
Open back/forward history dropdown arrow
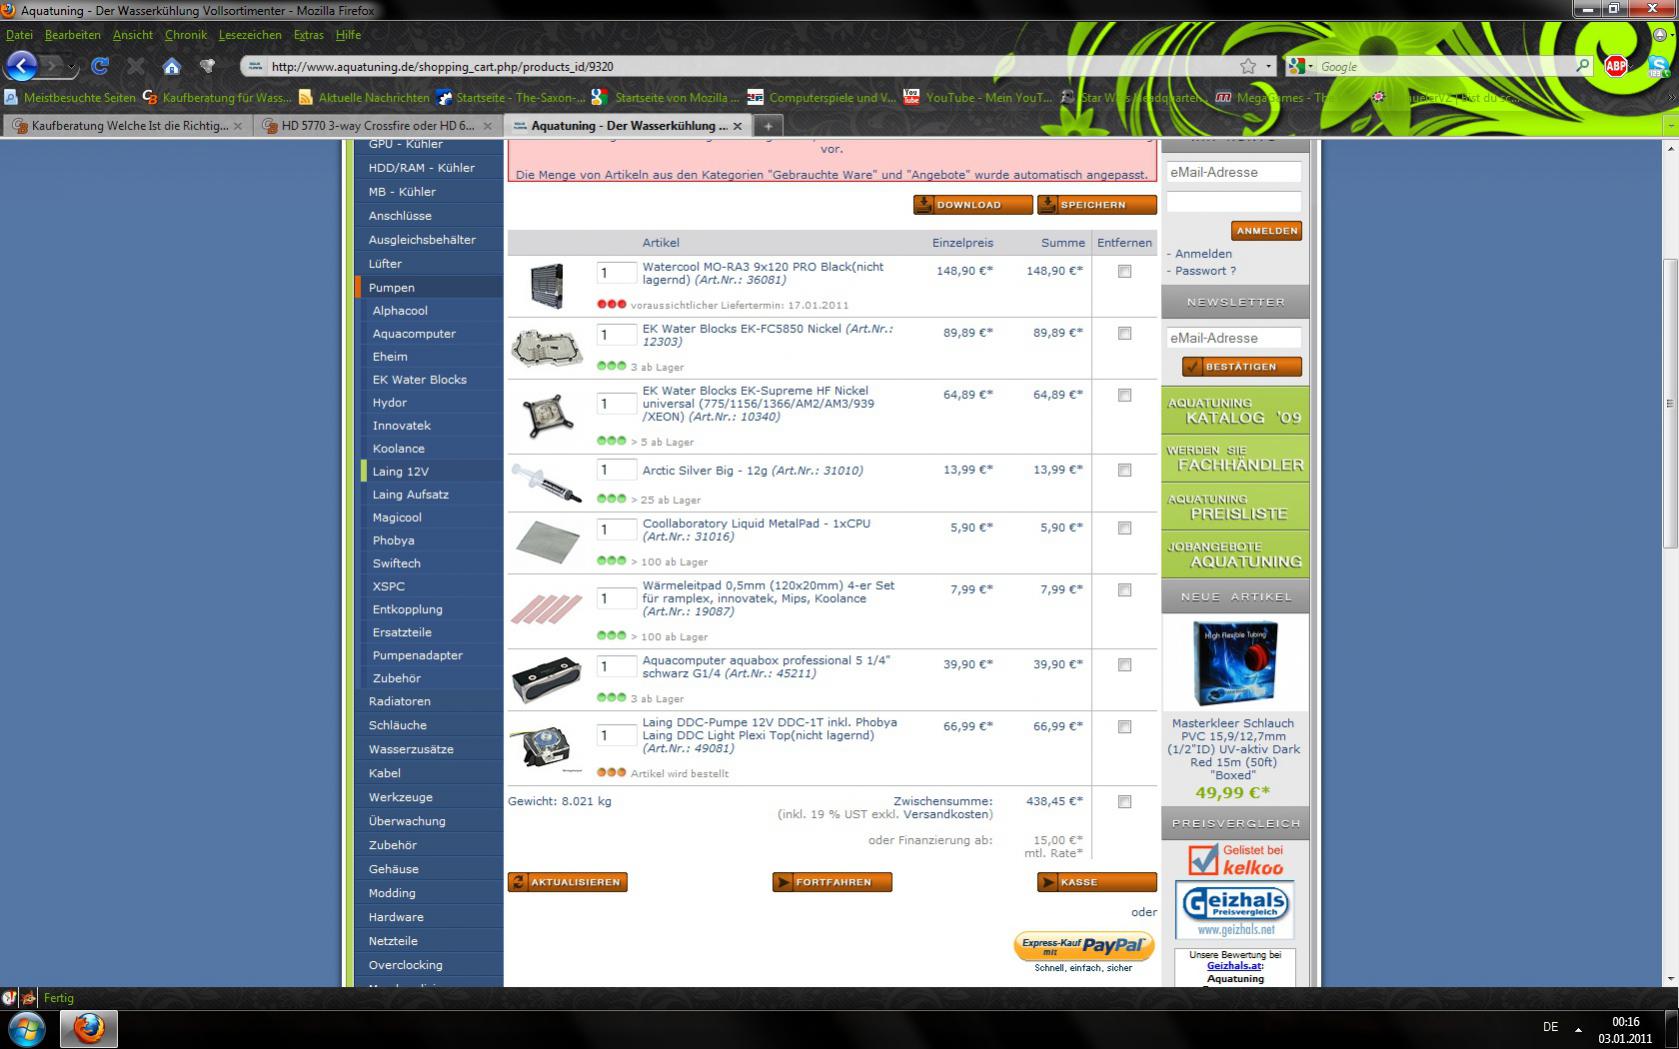tap(71, 66)
